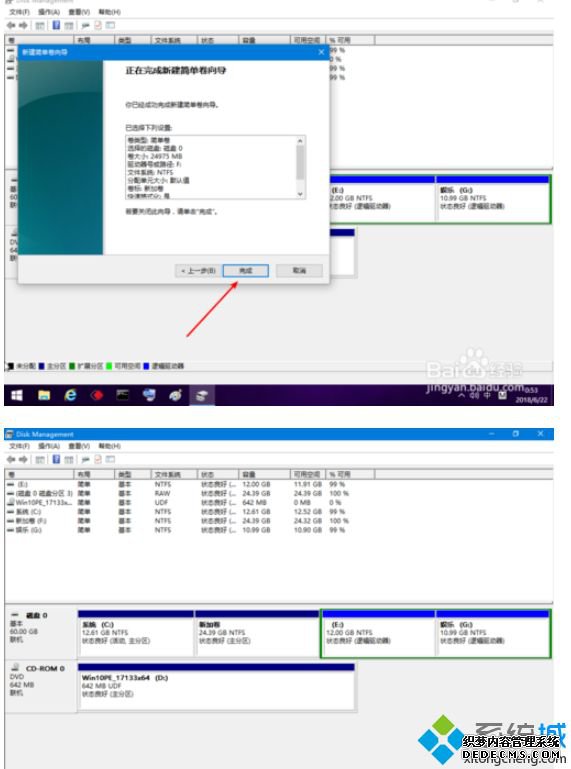The image size is (571, 769).
Task: Click the 逻辑驱动器 blue legend swatch
Action: coord(146,366)
